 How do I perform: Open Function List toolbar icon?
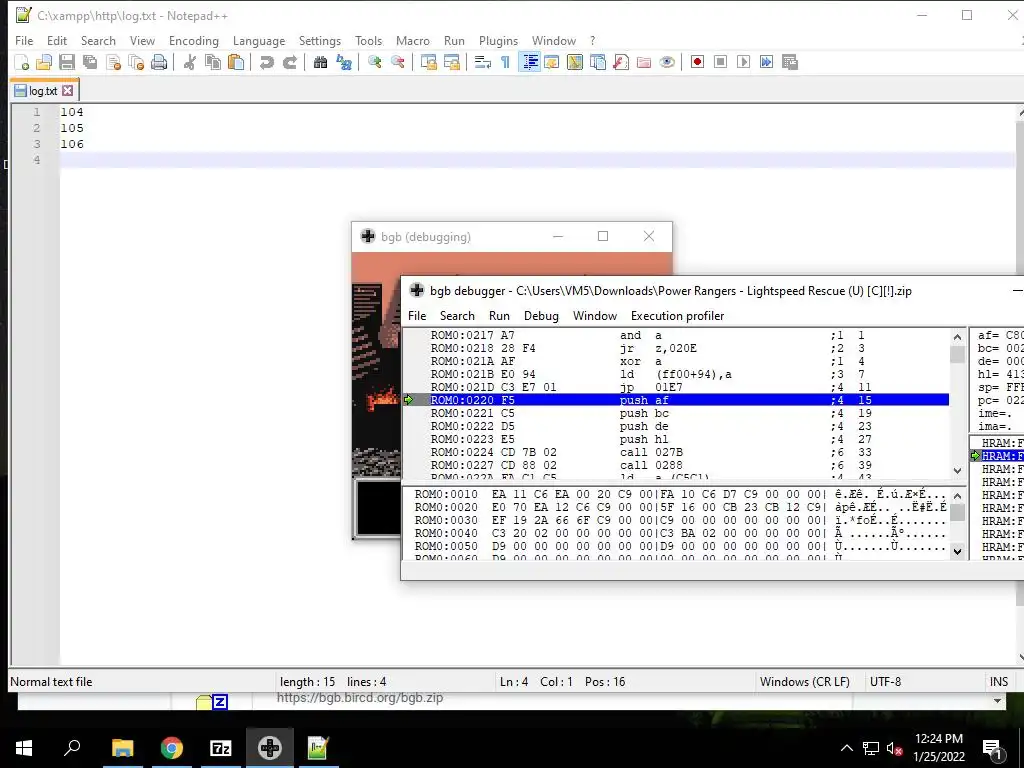coord(621,62)
